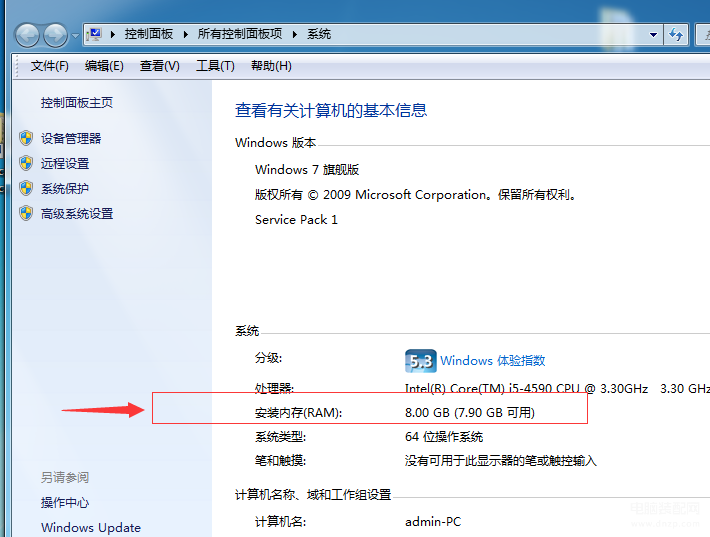710x537 pixels.
Task: Open the recent pages dropdown beside Forward
Action: pyautogui.click(x=75, y=35)
